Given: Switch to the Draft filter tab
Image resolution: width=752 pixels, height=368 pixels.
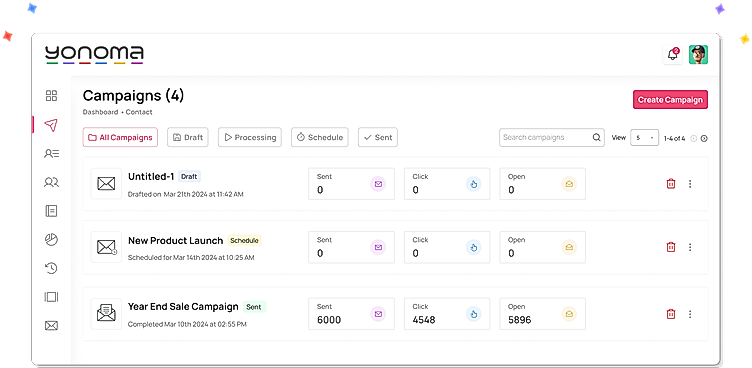Looking at the screenshot, I should click(x=188, y=137).
